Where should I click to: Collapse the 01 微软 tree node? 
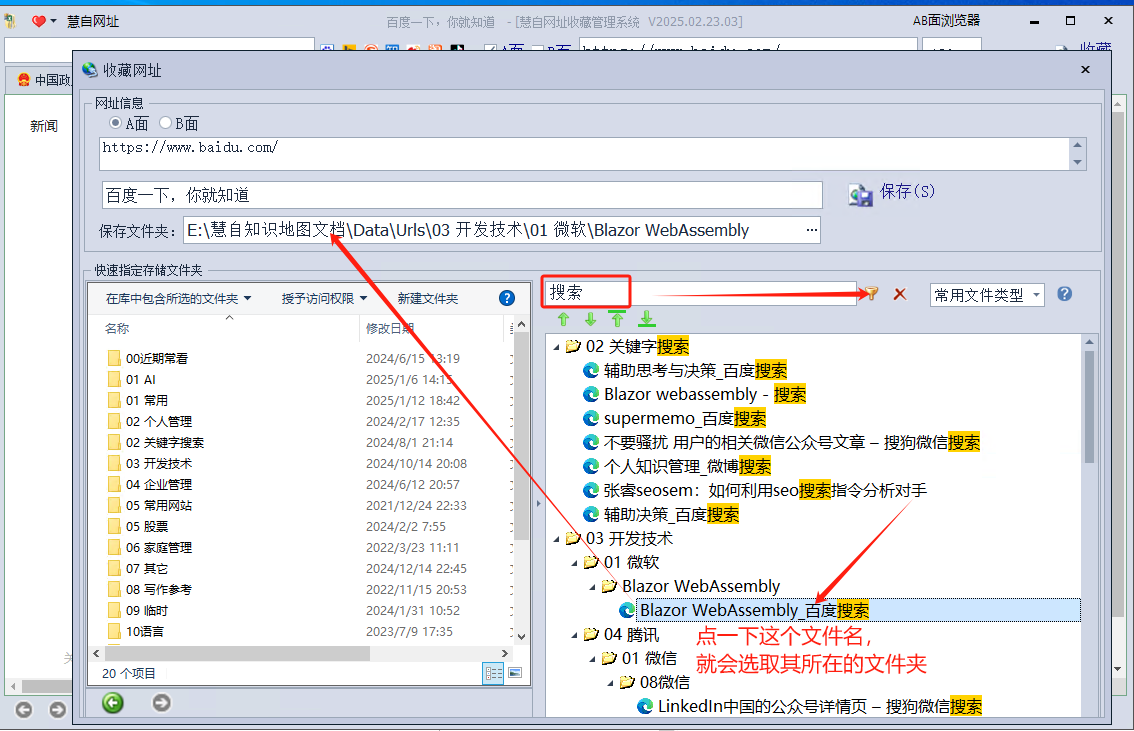click(x=574, y=563)
